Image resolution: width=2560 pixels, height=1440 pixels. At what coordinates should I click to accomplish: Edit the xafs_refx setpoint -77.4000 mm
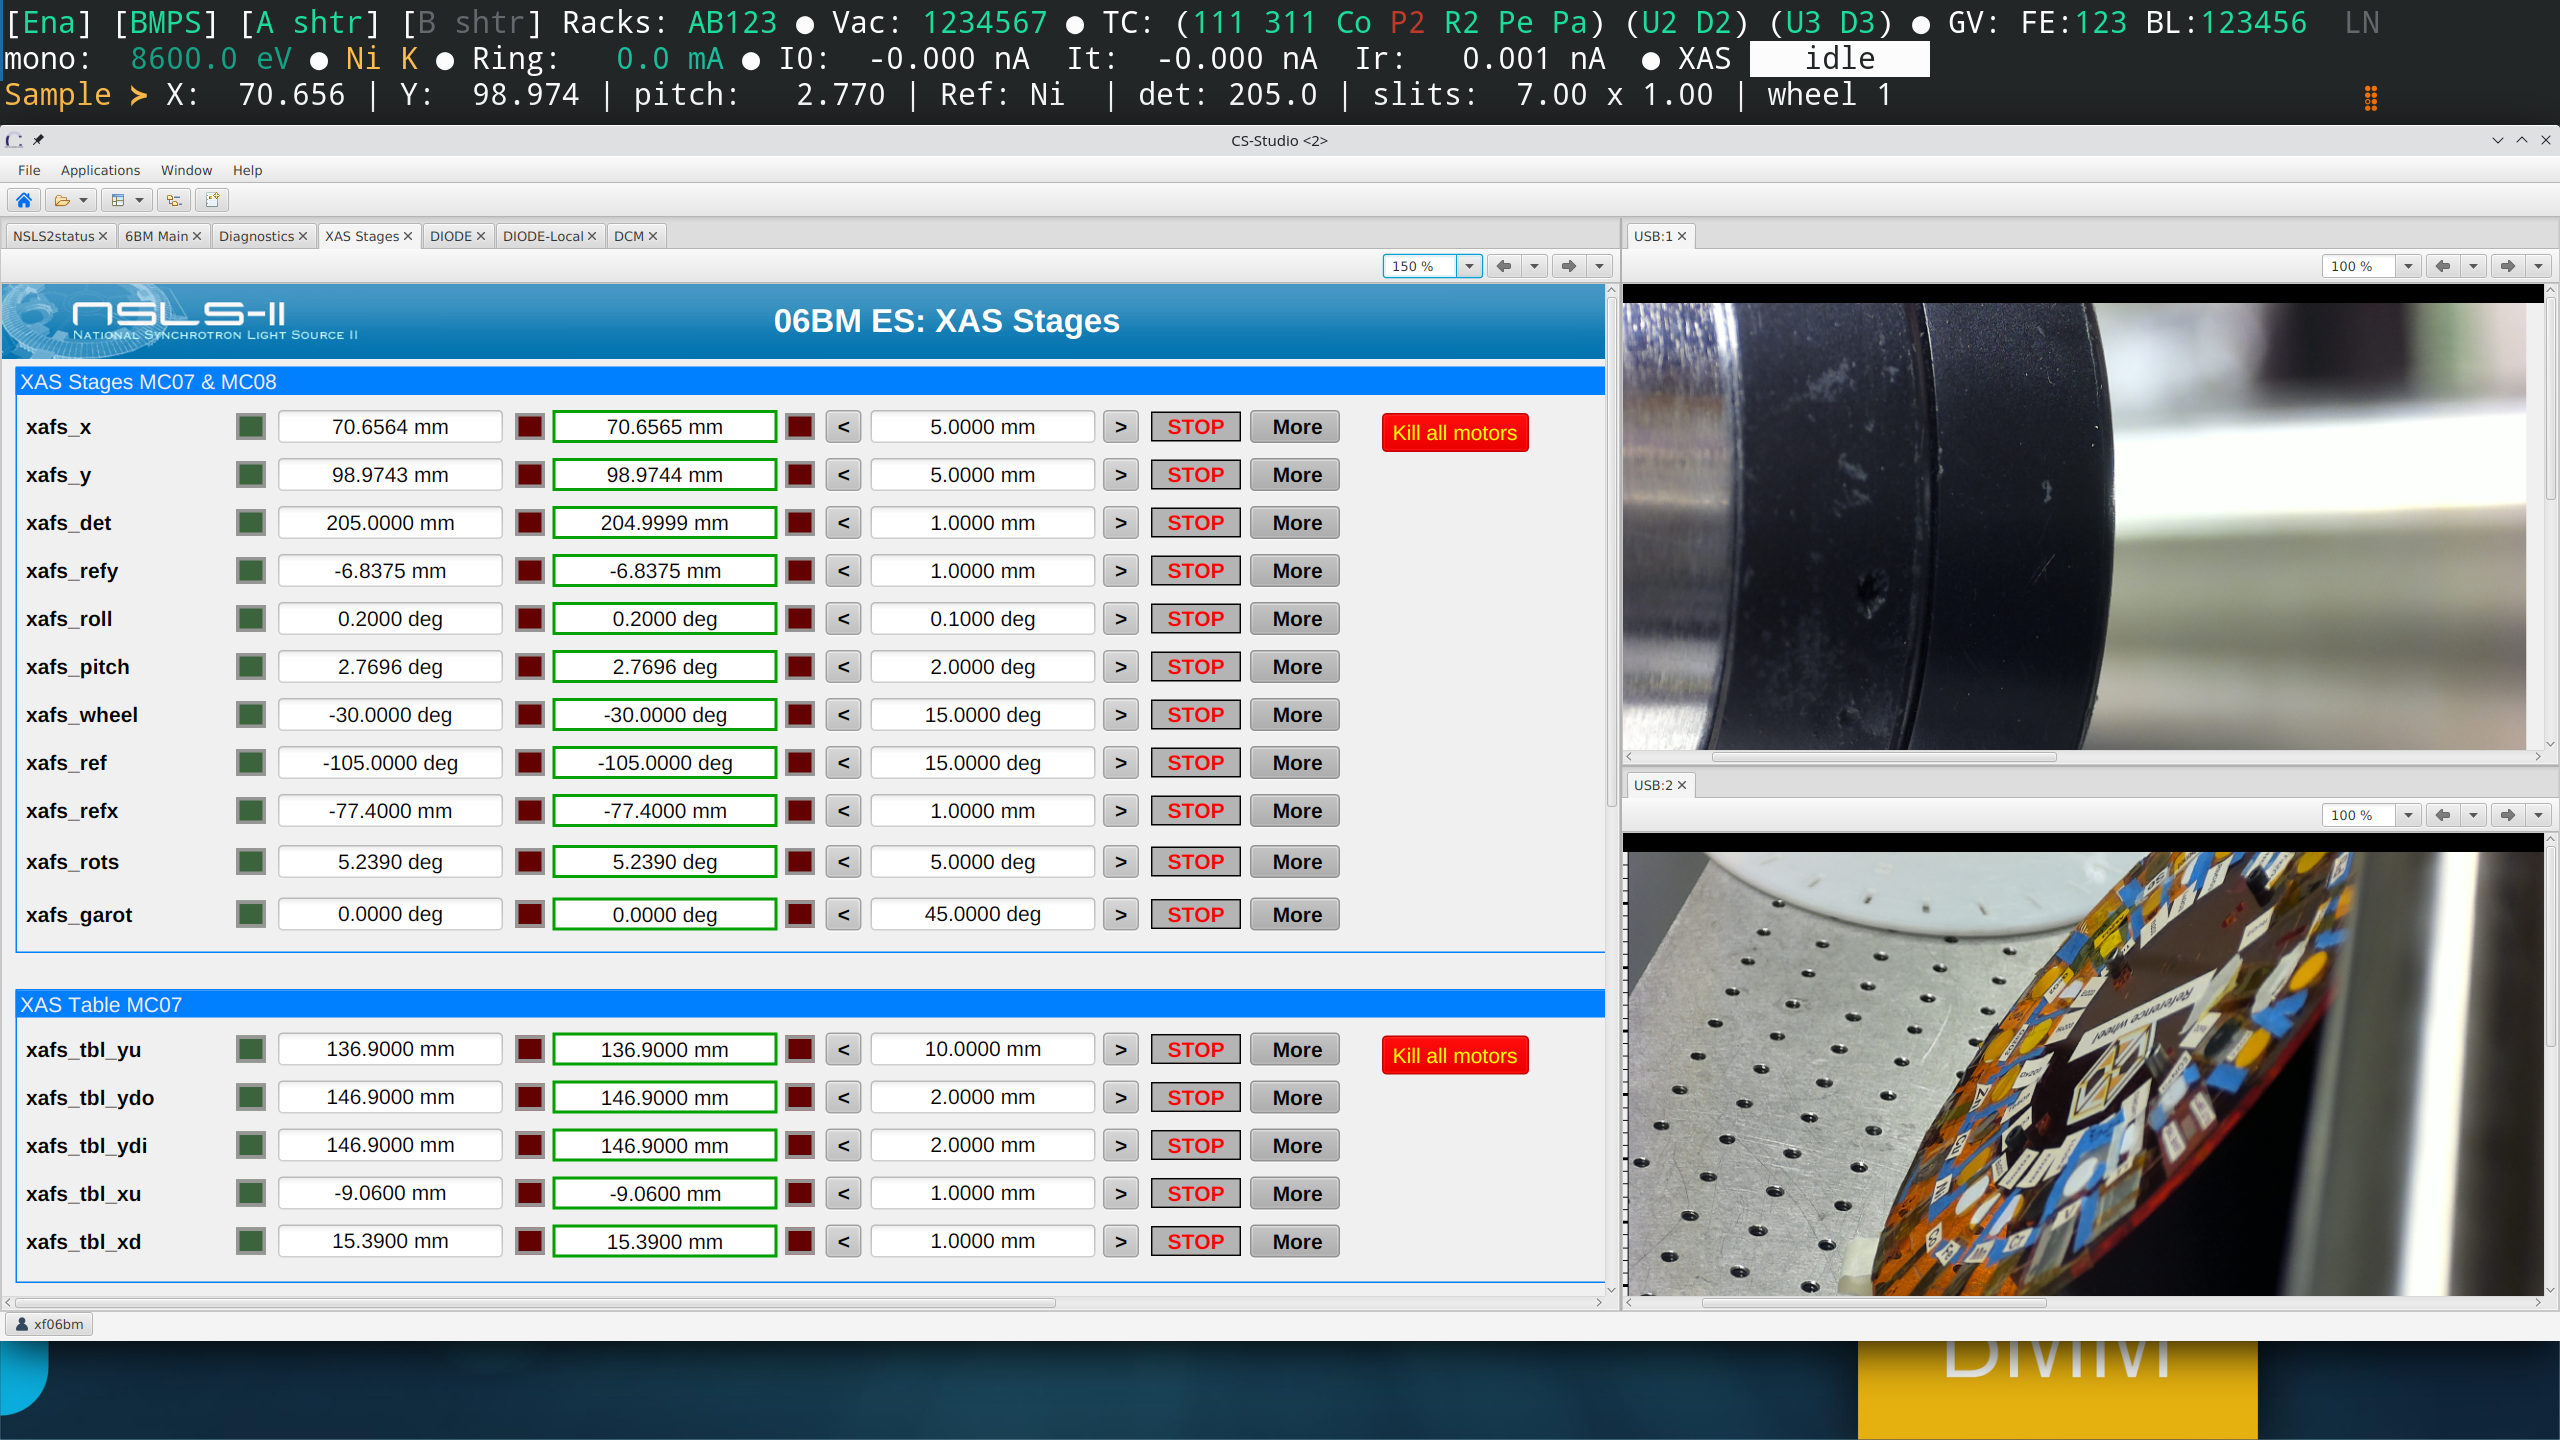pyautogui.click(x=664, y=811)
